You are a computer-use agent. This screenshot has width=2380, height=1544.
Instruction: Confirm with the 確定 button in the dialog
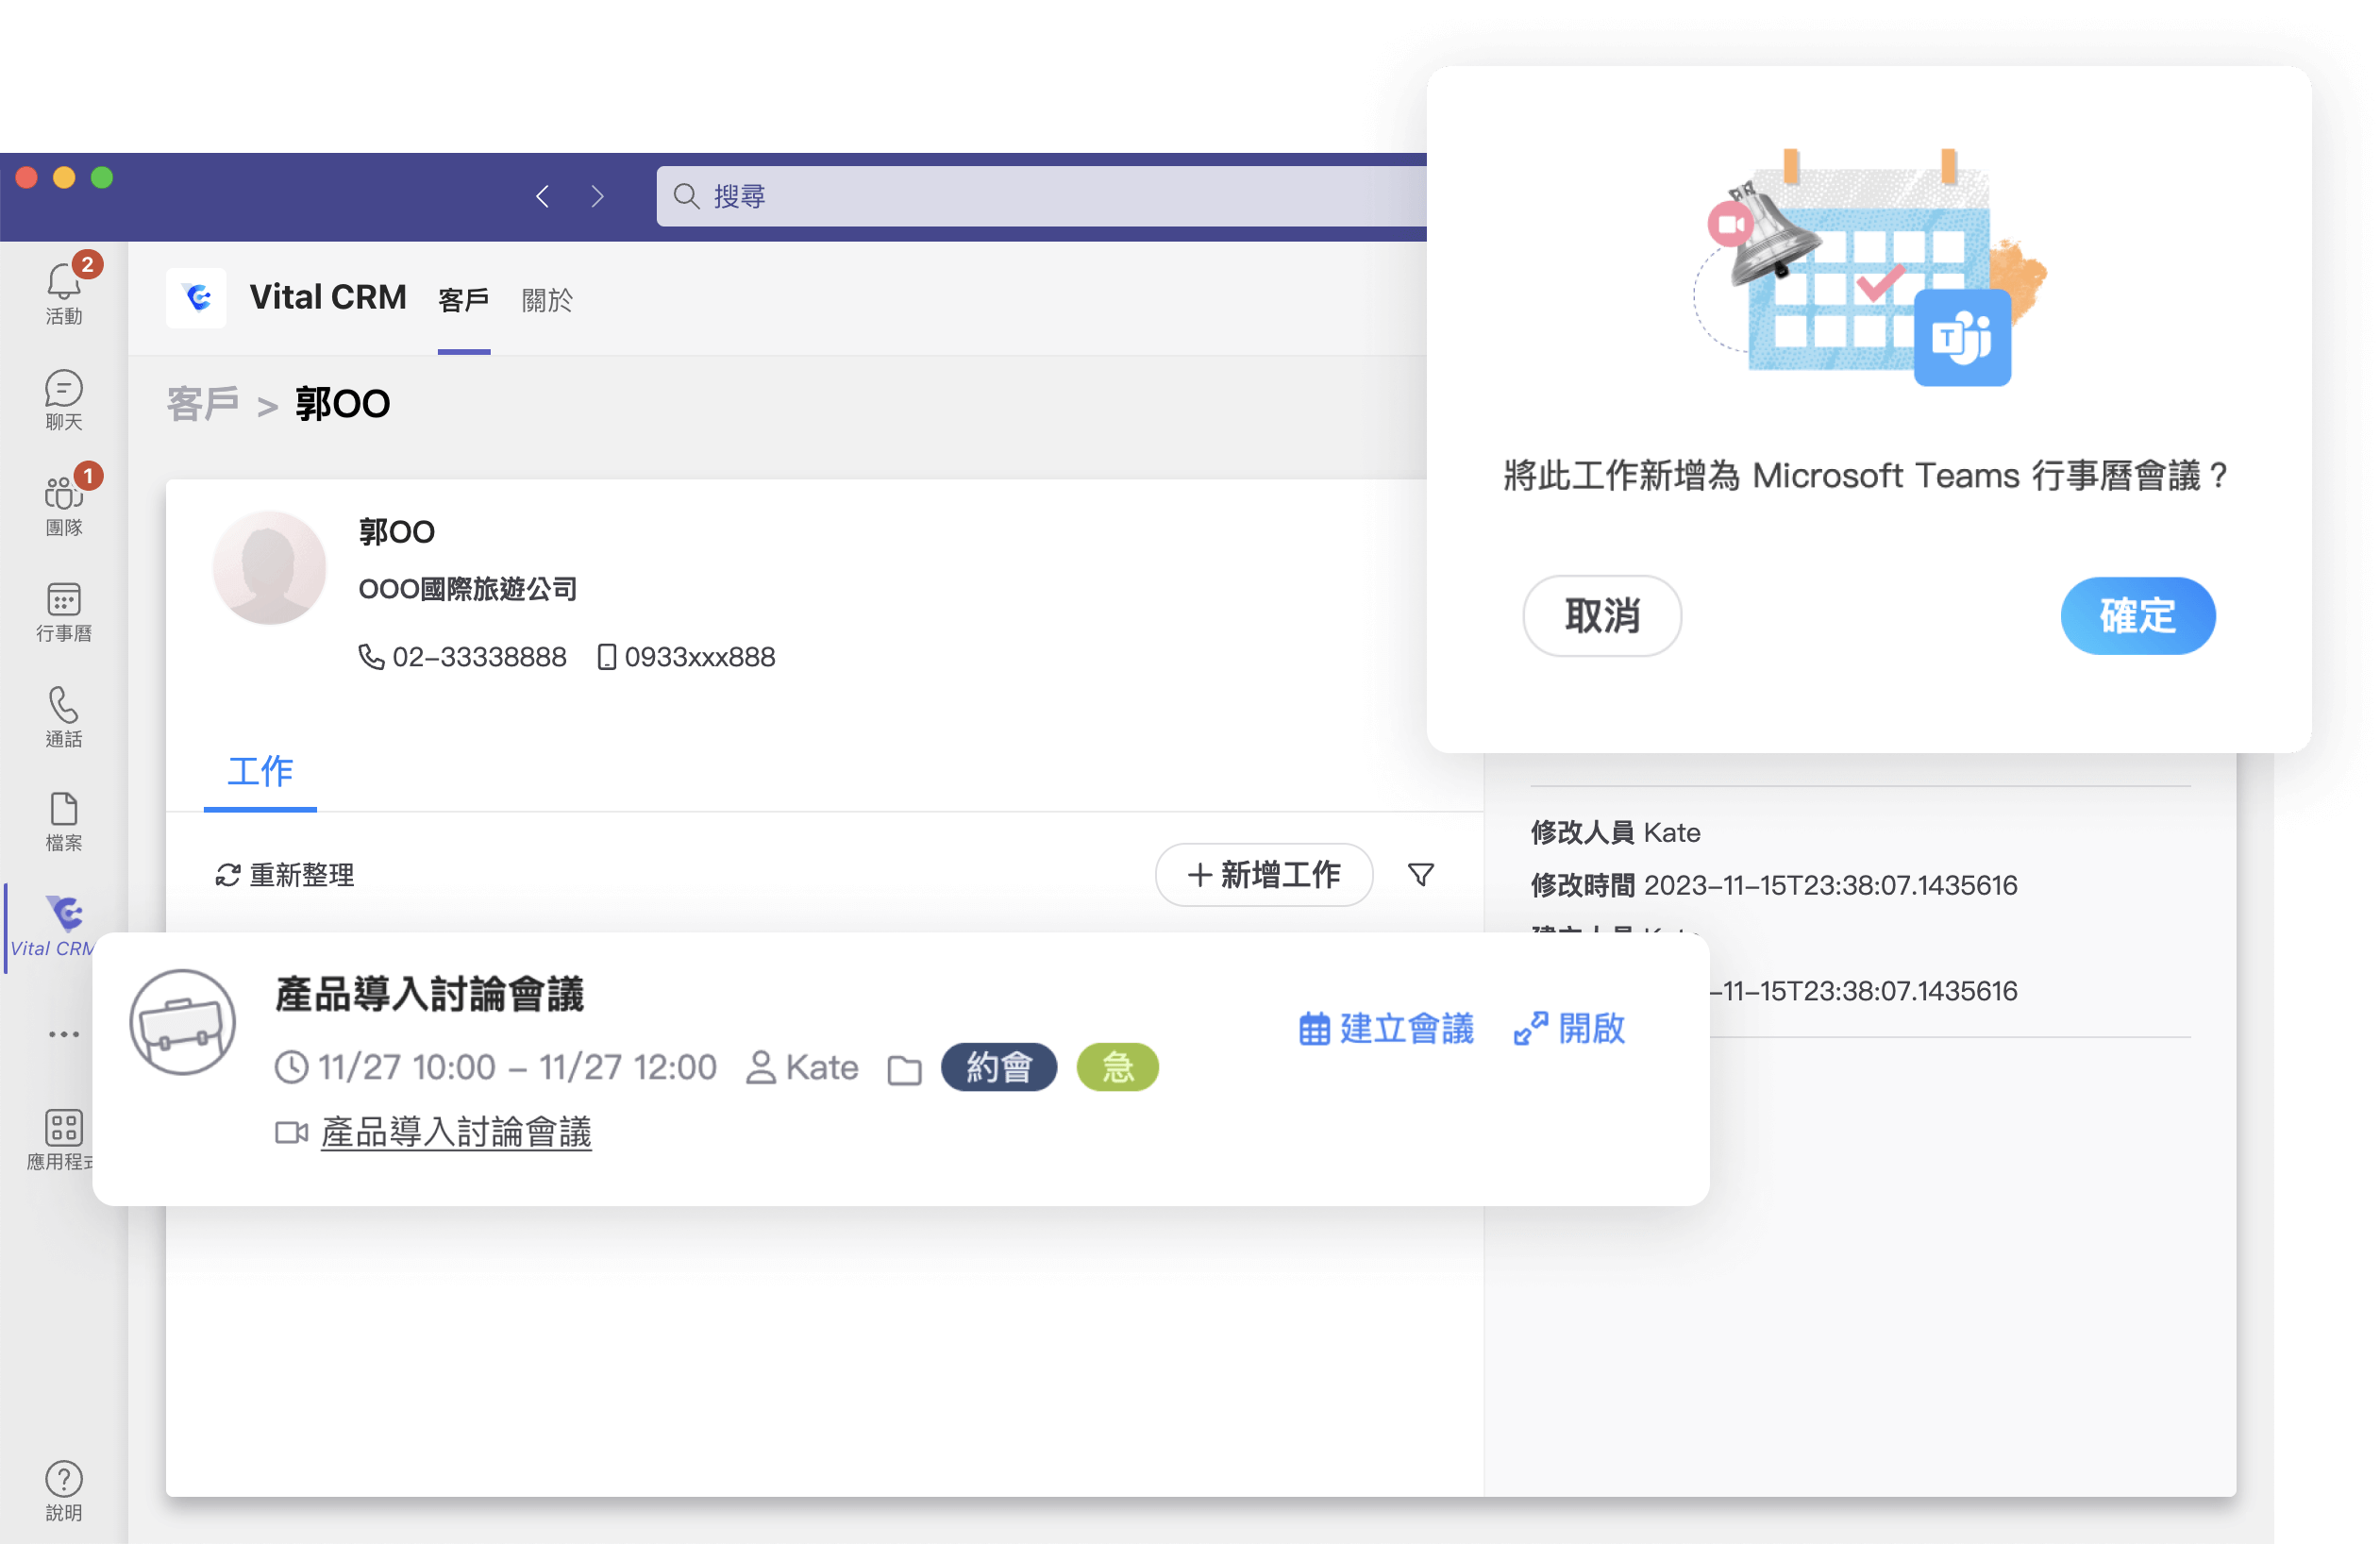[x=2137, y=616]
